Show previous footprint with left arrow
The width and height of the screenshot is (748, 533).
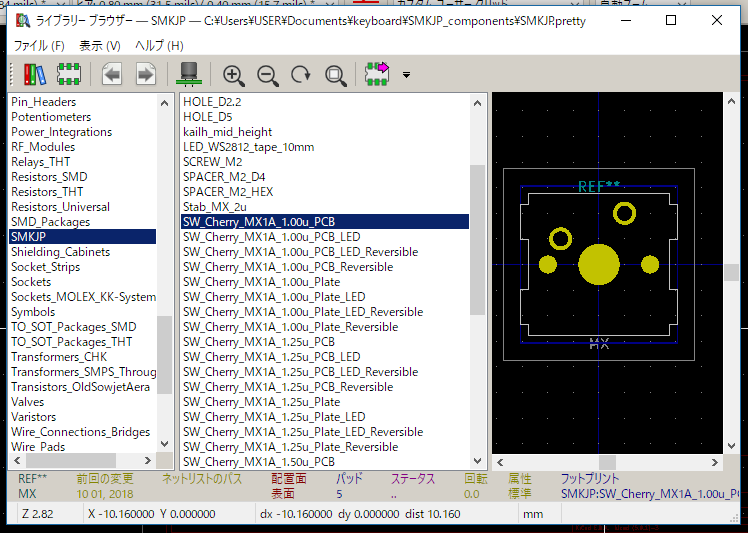[x=112, y=74]
